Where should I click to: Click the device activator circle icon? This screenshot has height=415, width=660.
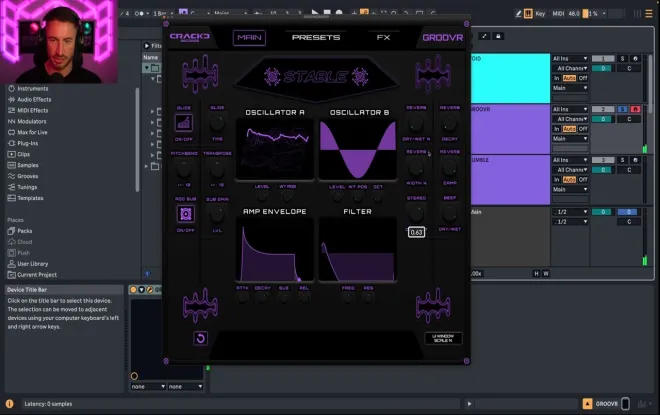pos(133,290)
